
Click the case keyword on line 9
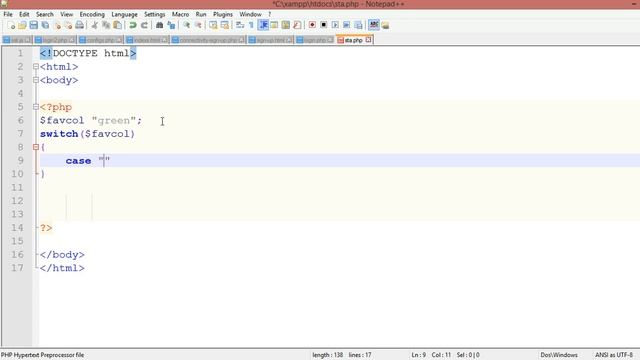tap(78, 161)
